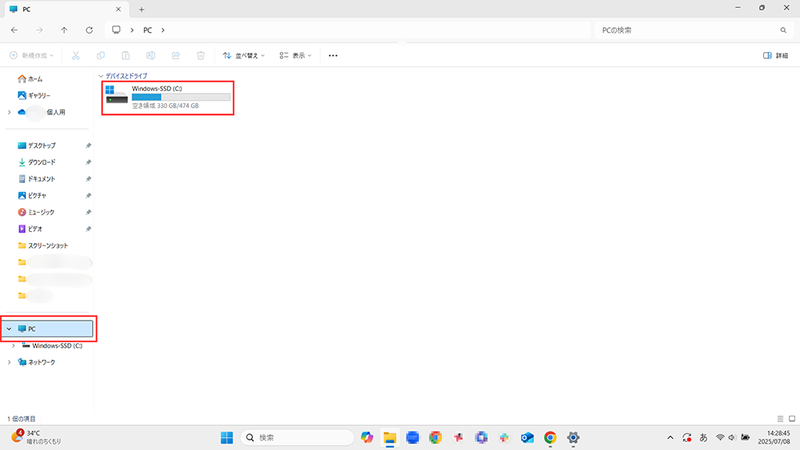
Task: Collapse the PC node in sidebar
Action: pyautogui.click(x=9, y=329)
